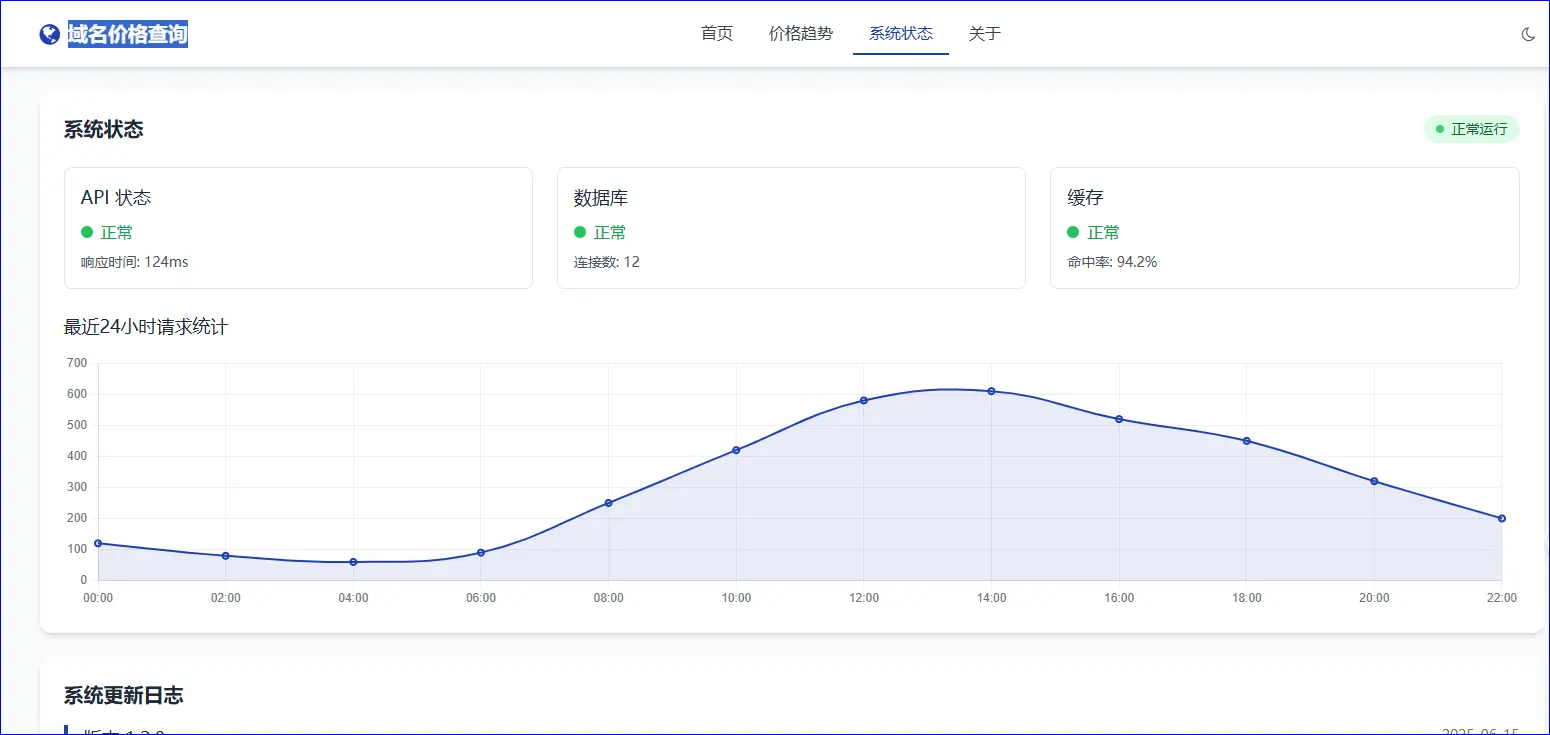This screenshot has width=1550, height=735.
Task: Click the 04:00 chart data point
Action: [x=353, y=562]
